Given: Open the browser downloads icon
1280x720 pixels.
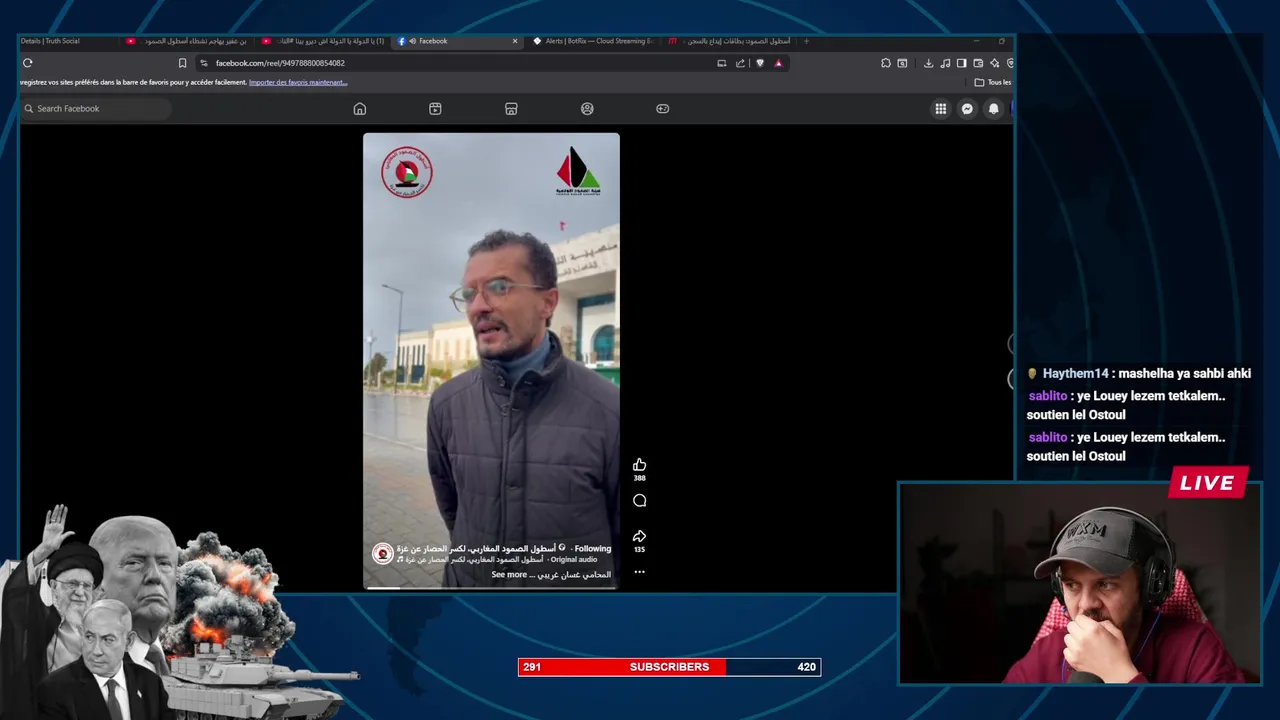Looking at the screenshot, I should point(928,63).
